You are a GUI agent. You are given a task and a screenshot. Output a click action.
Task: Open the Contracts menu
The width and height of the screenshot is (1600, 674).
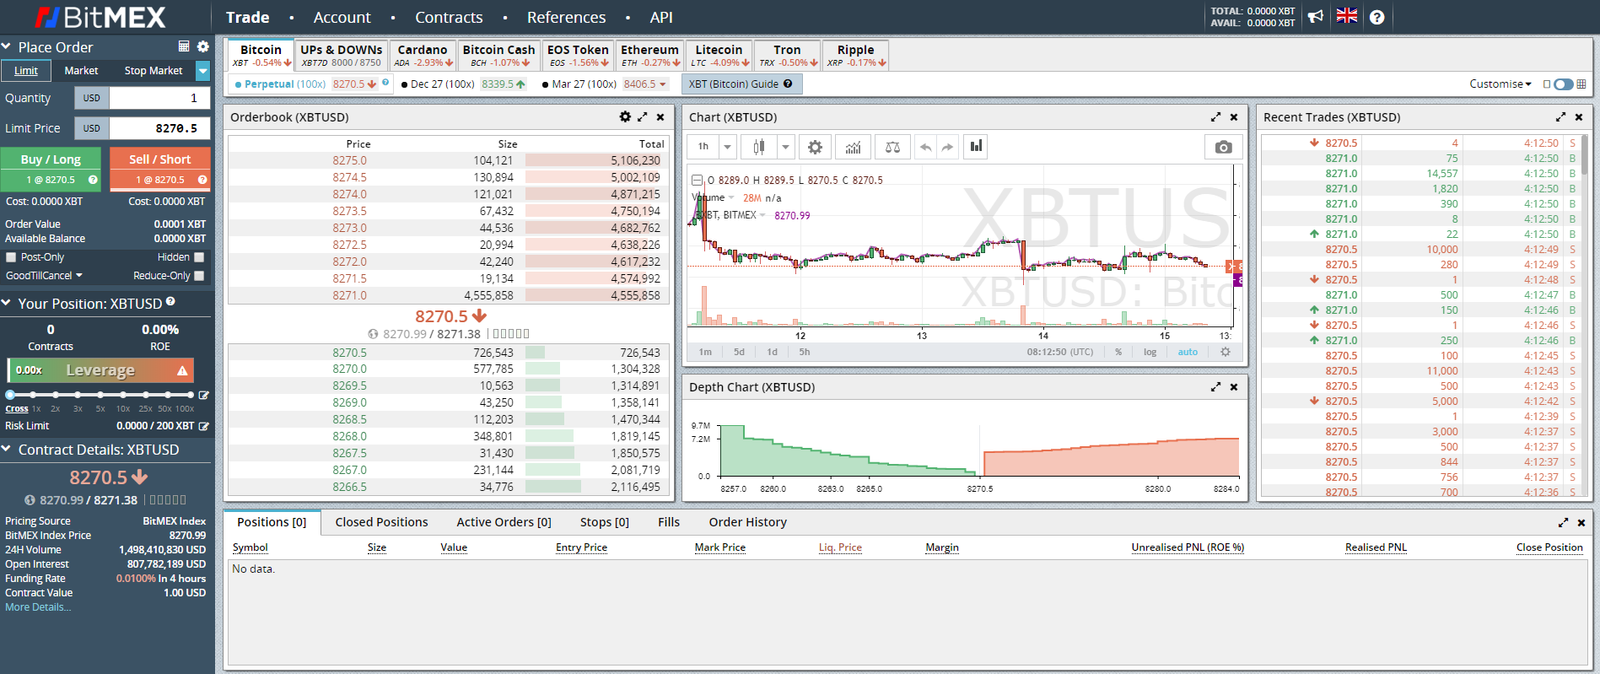tap(449, 17)
